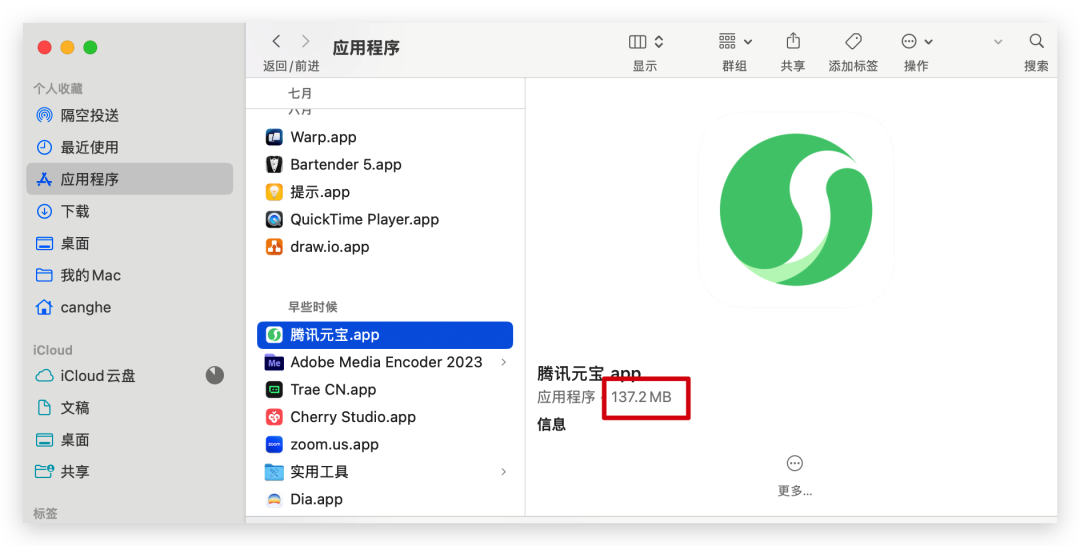Image resolution: width=1080 pixels, height=546 pixels.
Task: Click the 早些时候 group header
Action: coord(313,307)
